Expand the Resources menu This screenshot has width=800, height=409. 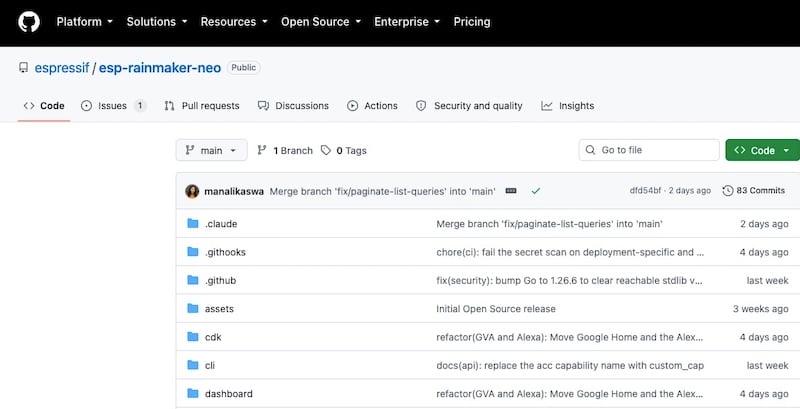[234, 22]
